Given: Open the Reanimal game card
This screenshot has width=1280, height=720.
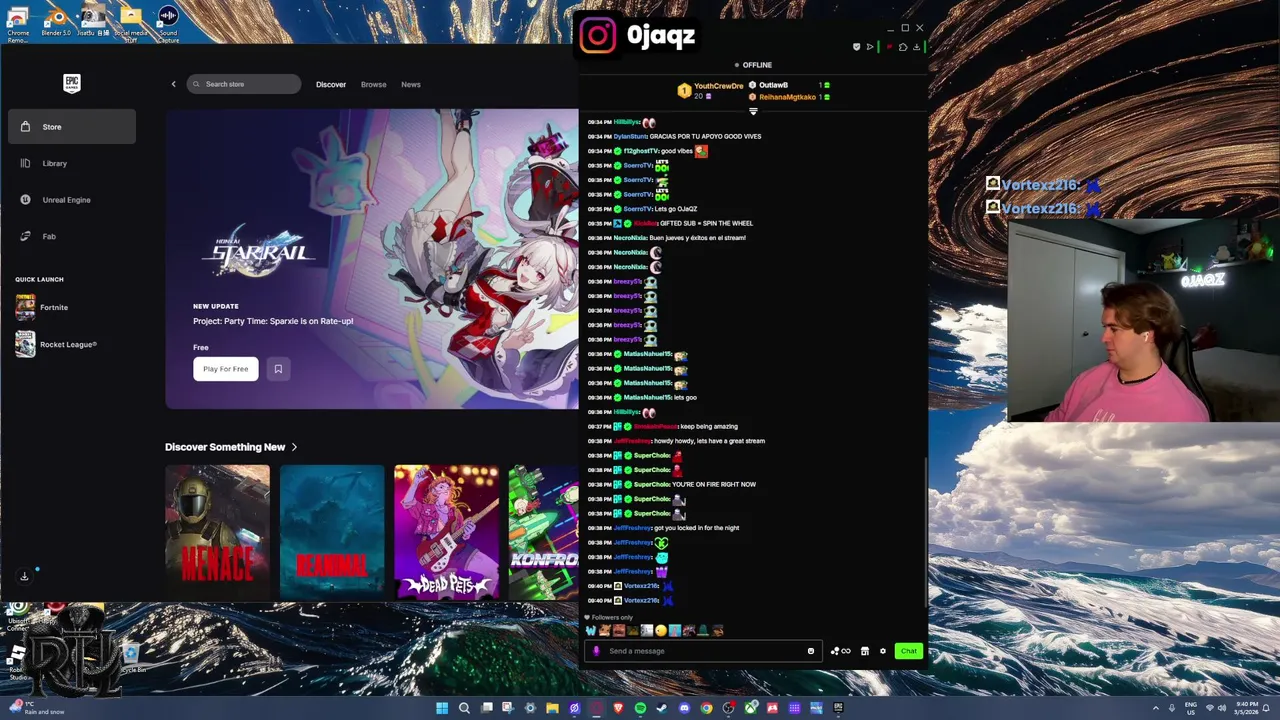Looking at the screenshot, I should (332, 532).
